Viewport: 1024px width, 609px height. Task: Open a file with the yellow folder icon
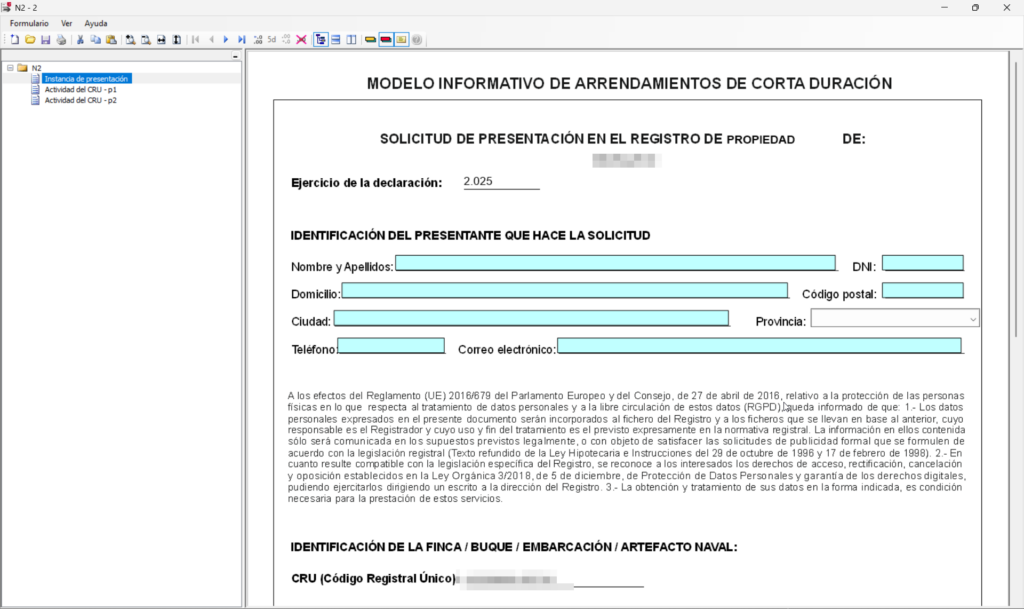(30, 40)
